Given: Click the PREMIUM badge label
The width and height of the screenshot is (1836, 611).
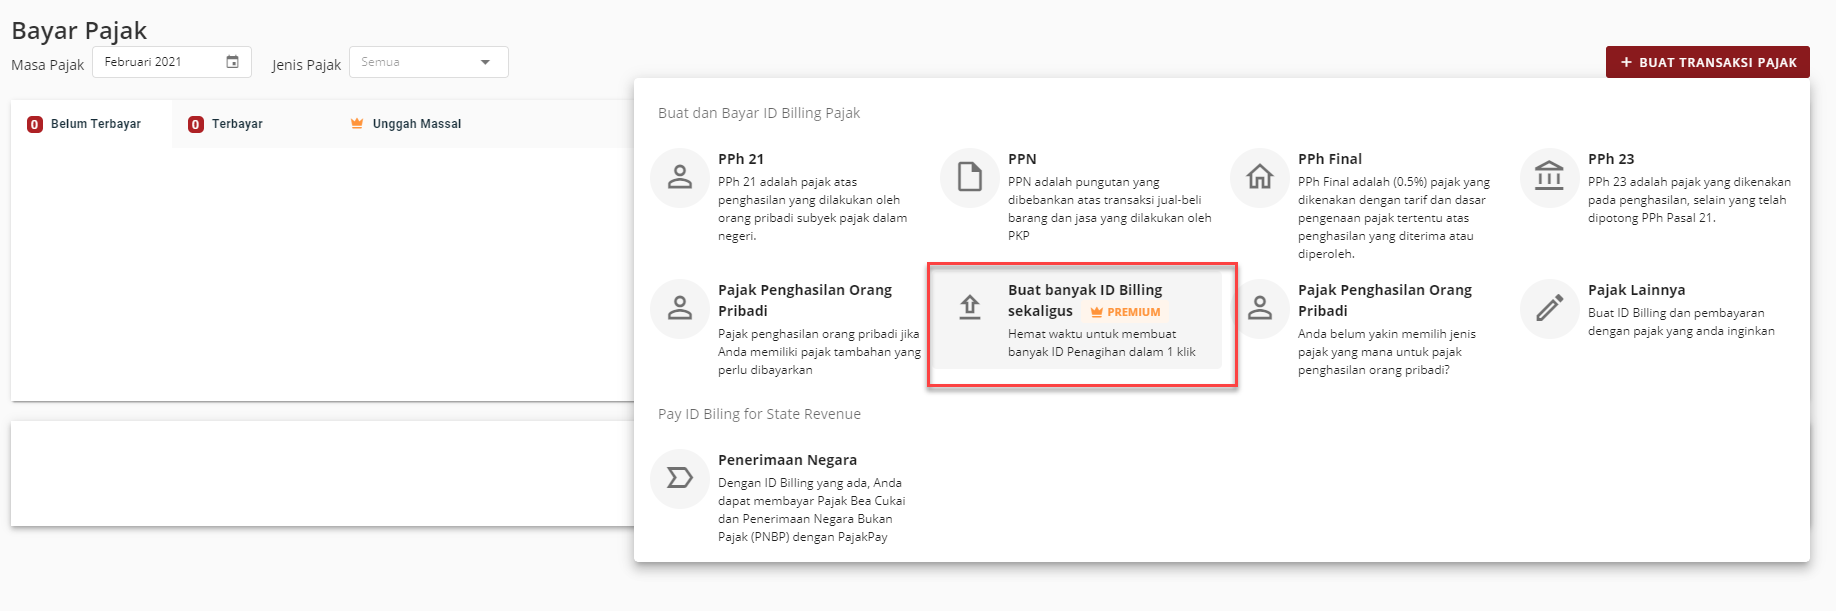Looking at the screenshot, I should tap(1126, 312).
